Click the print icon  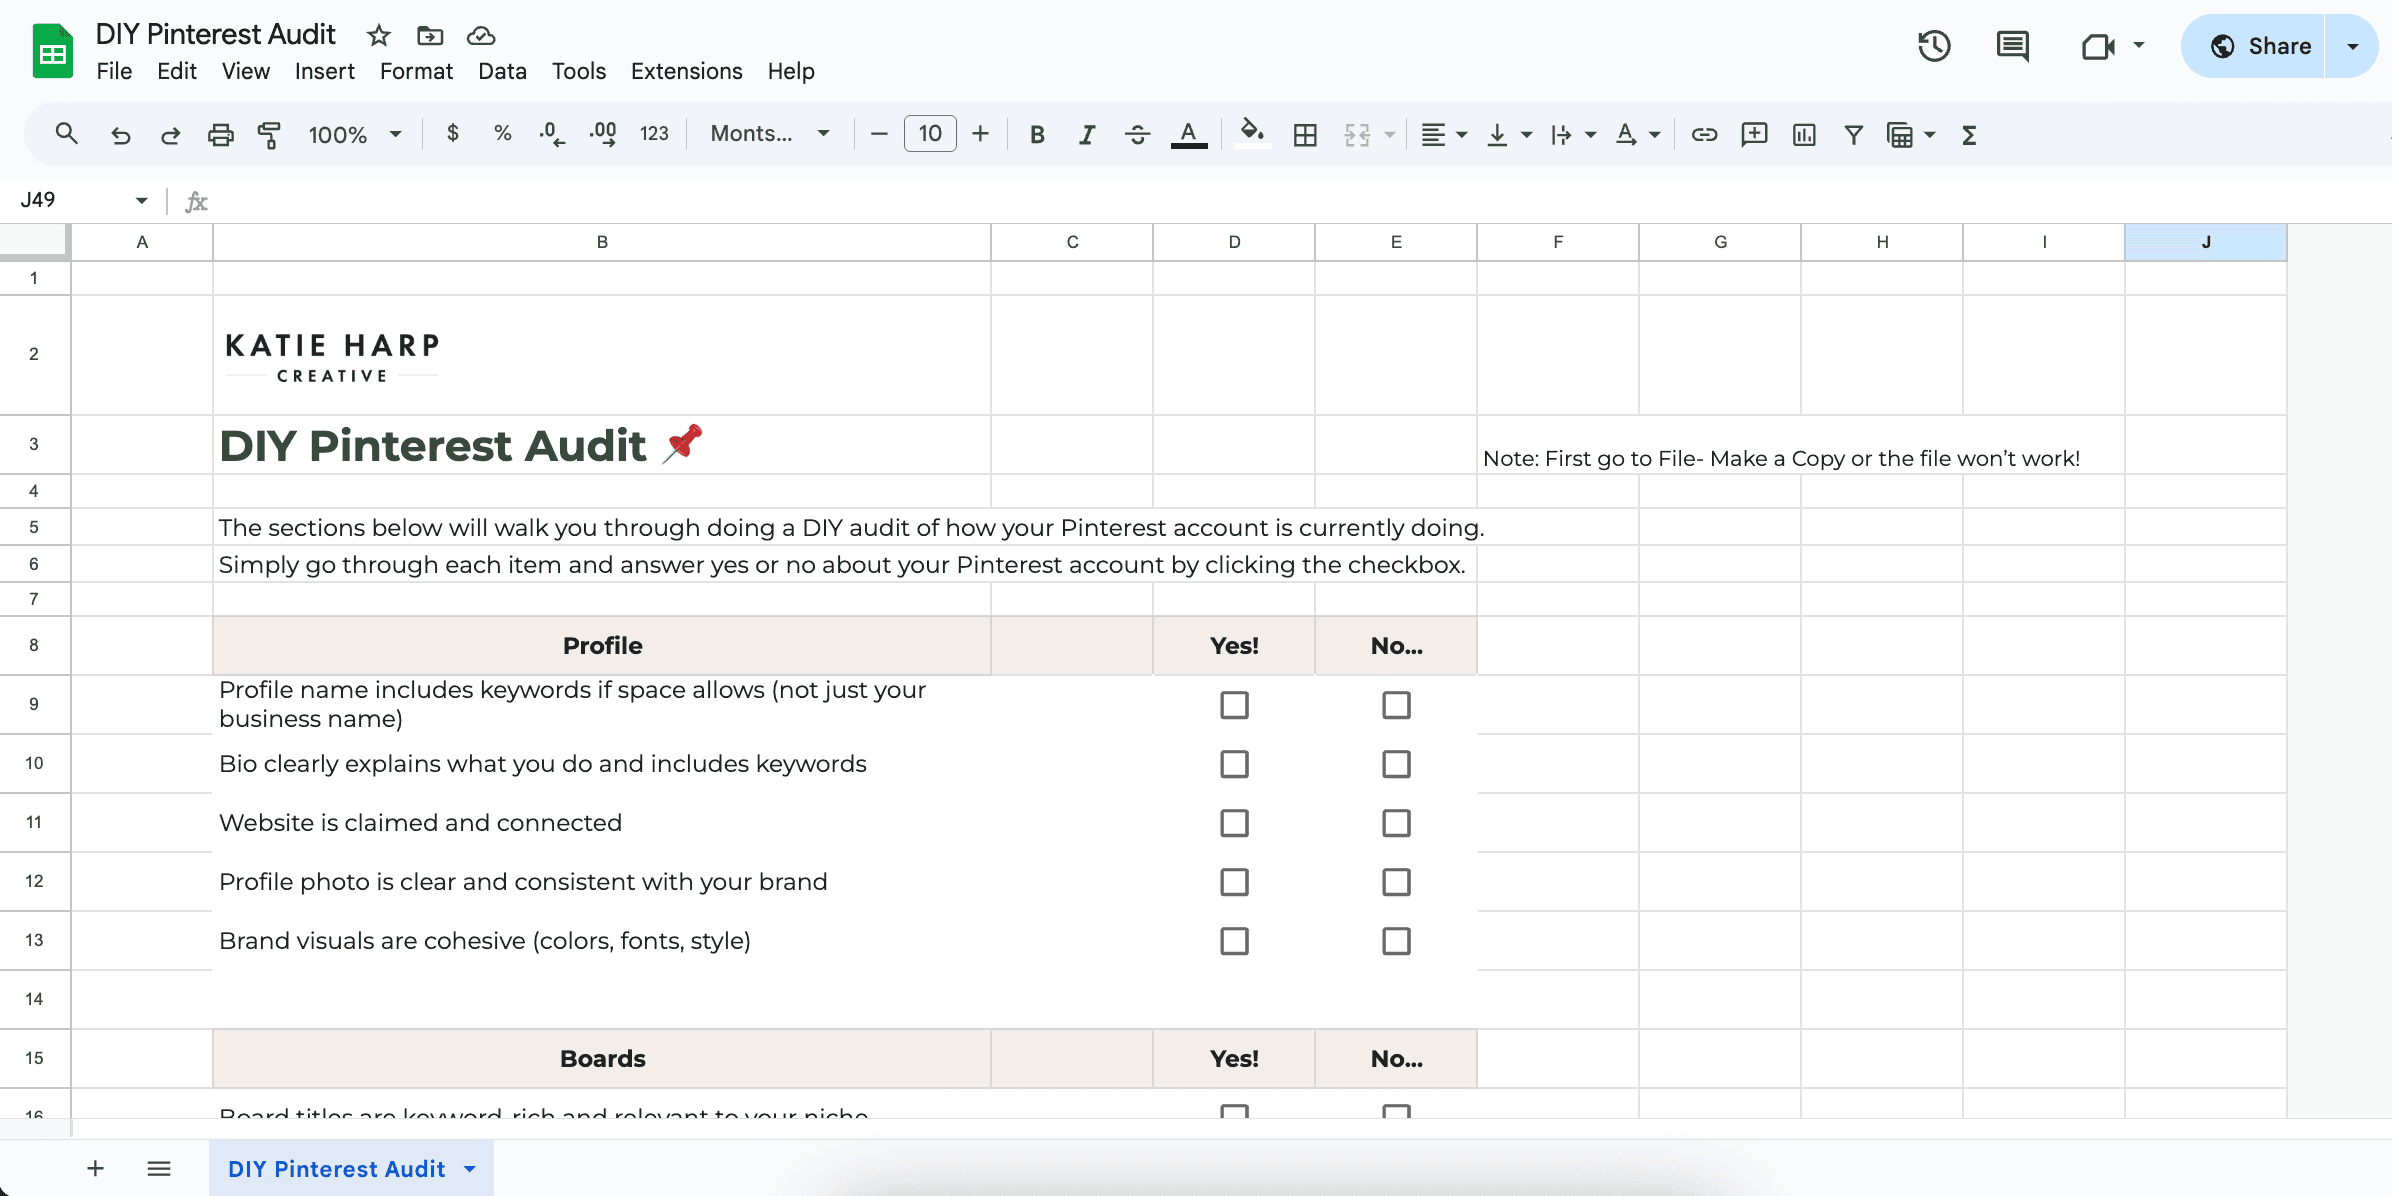point(220,134)
